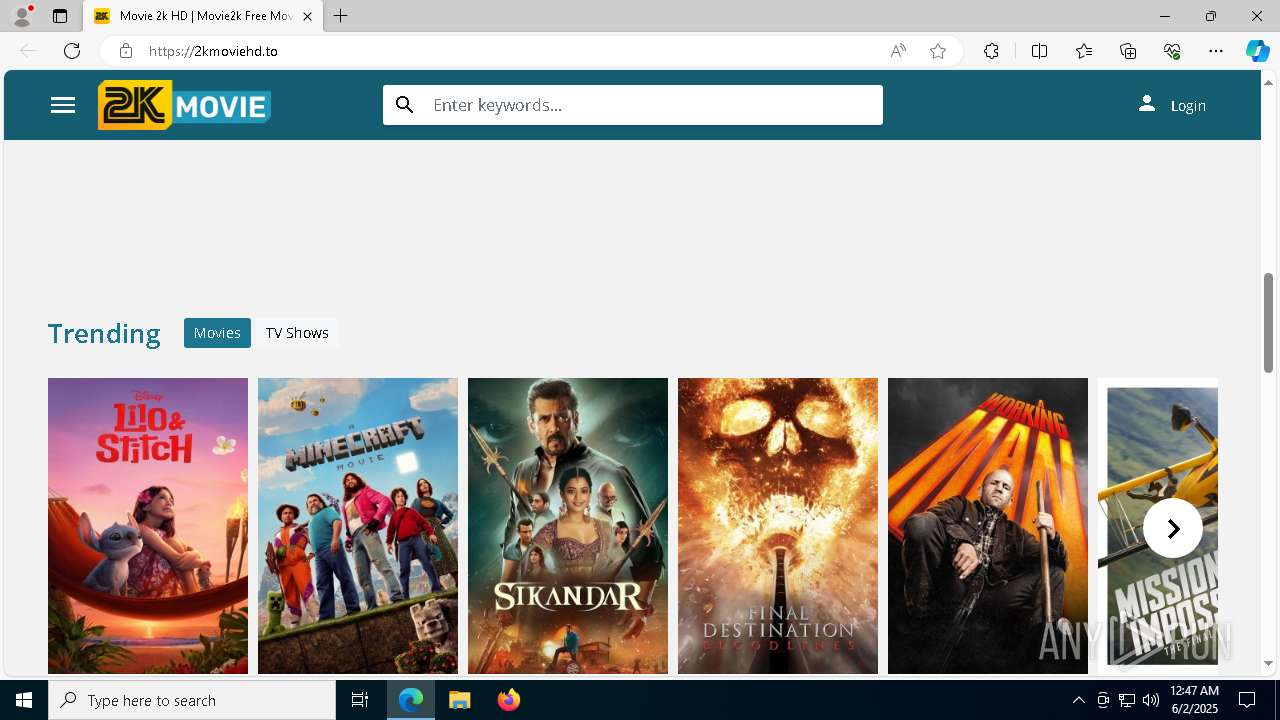The height and width of the screenshot is (720, 1280).
Task: Click scrollbar down arrow
Action: [x=1269, y=663]
